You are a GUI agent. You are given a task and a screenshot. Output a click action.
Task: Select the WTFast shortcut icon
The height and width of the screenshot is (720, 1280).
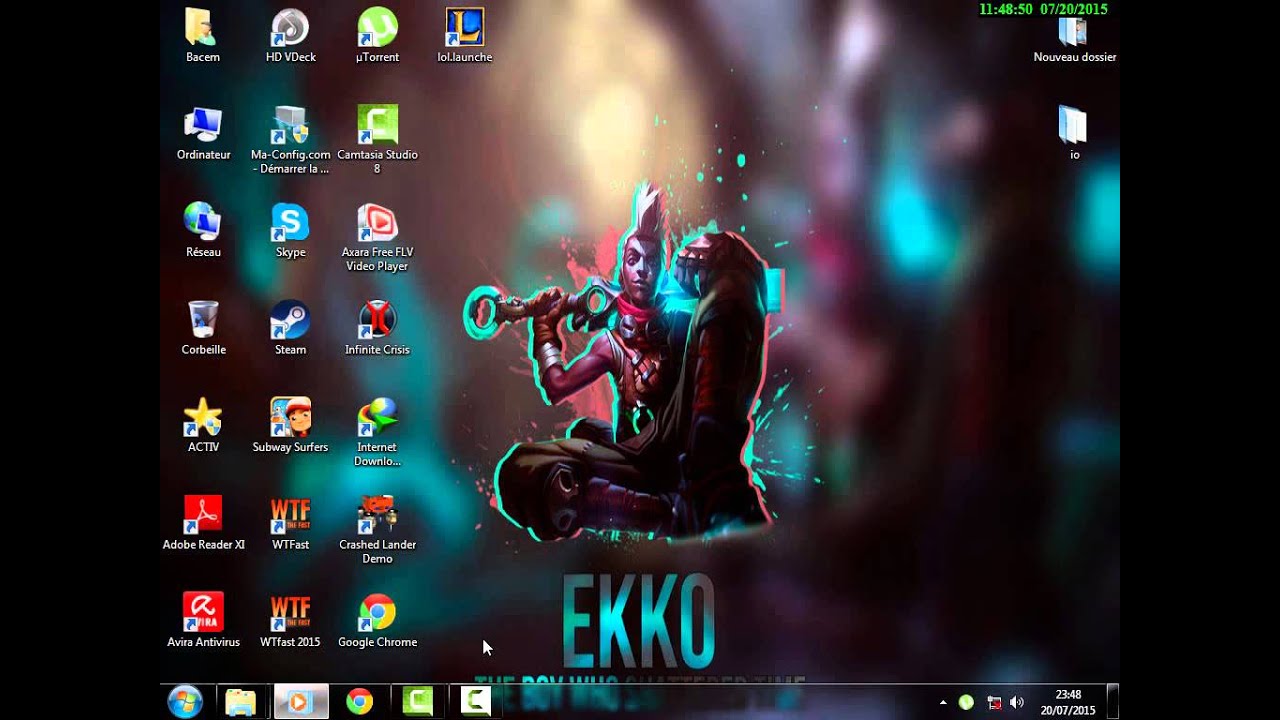click(x=290, y=523)
